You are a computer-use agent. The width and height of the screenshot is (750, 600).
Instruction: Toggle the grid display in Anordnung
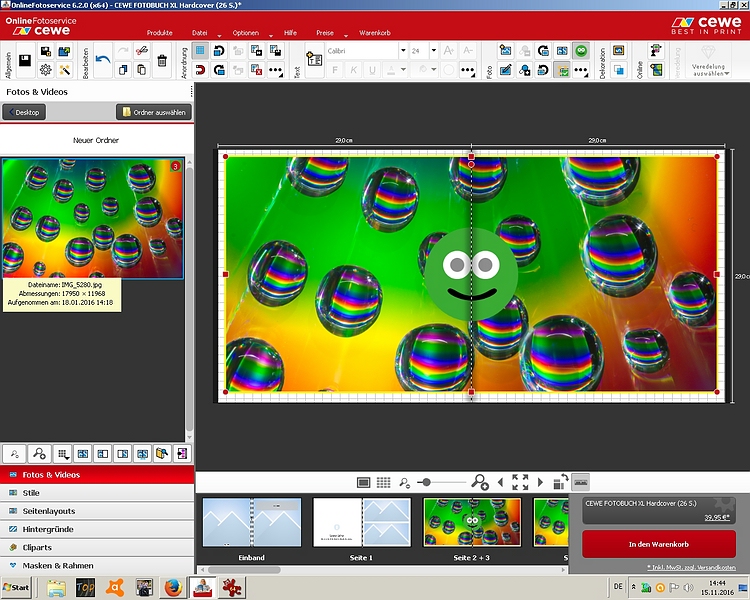point(200,50)
